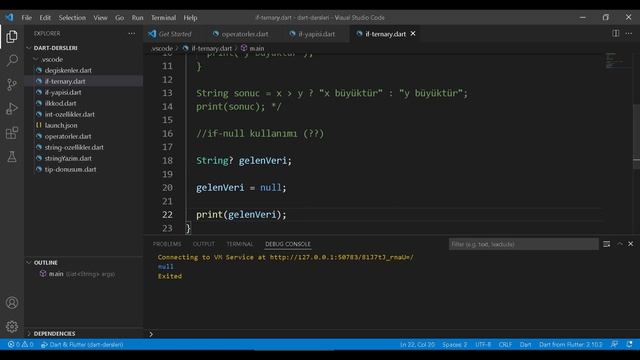Switch to the if-yapisi.dart tab
Viewport: 640px width, 360px height.
tap(316, 34)
